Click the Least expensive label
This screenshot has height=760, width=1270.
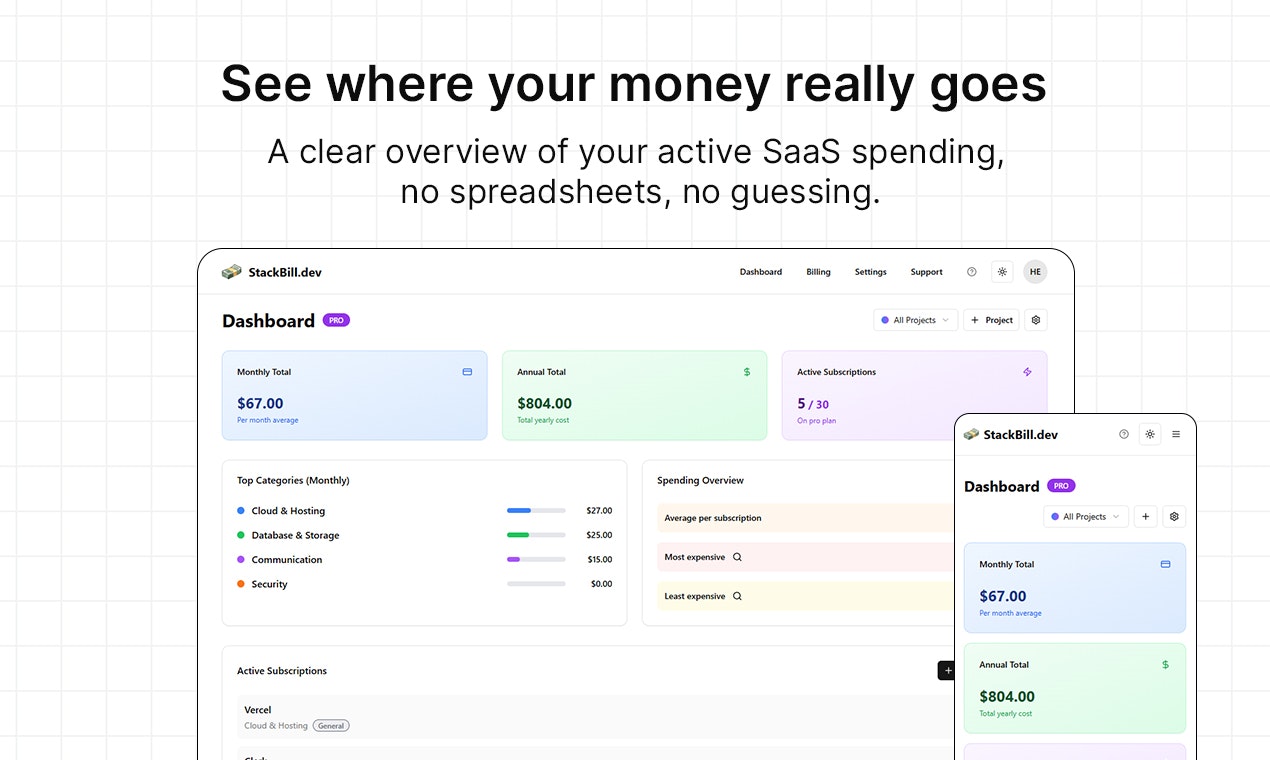tap(694, 596)
